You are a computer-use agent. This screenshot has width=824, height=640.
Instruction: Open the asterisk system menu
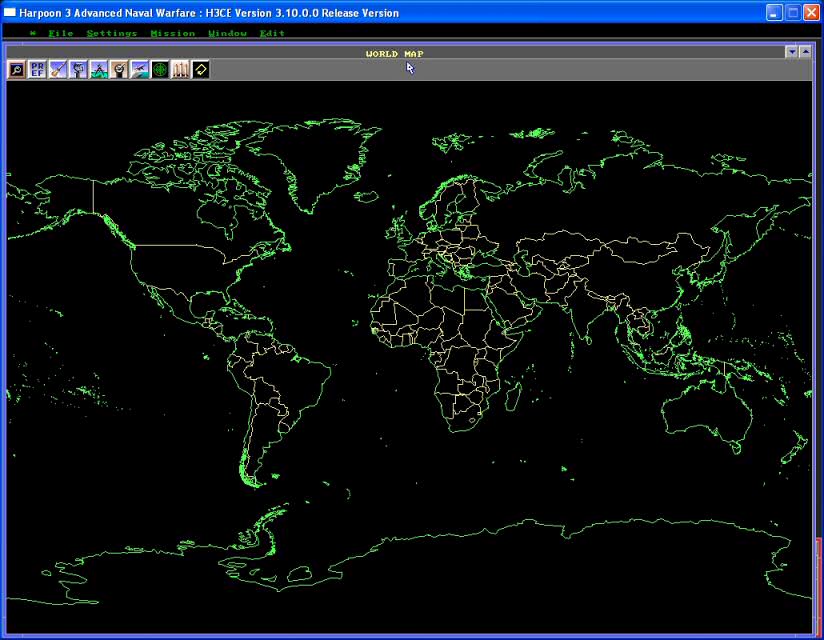pyautogui.click(x=33, y=33)
